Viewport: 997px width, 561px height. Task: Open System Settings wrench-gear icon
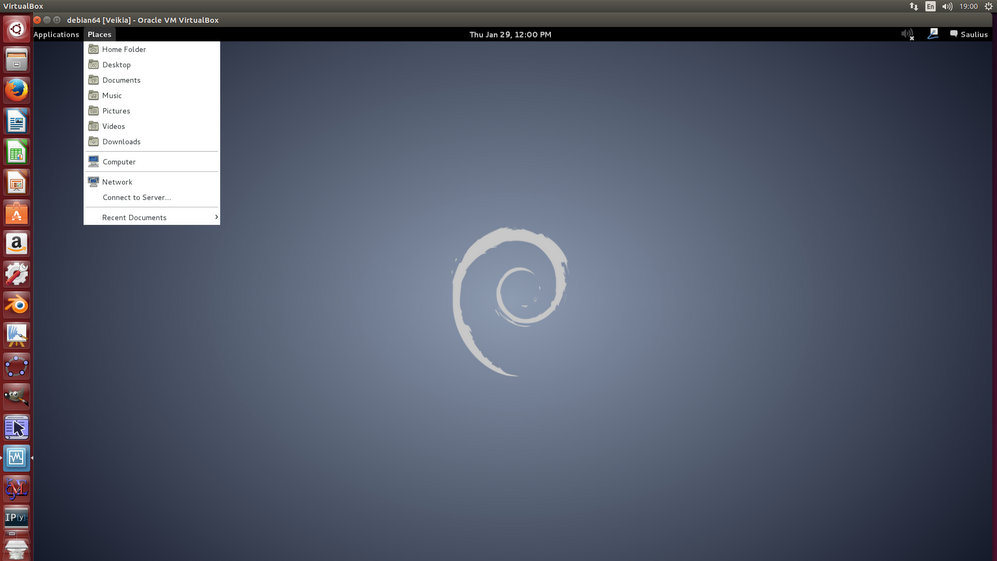(x=16, y=273)
